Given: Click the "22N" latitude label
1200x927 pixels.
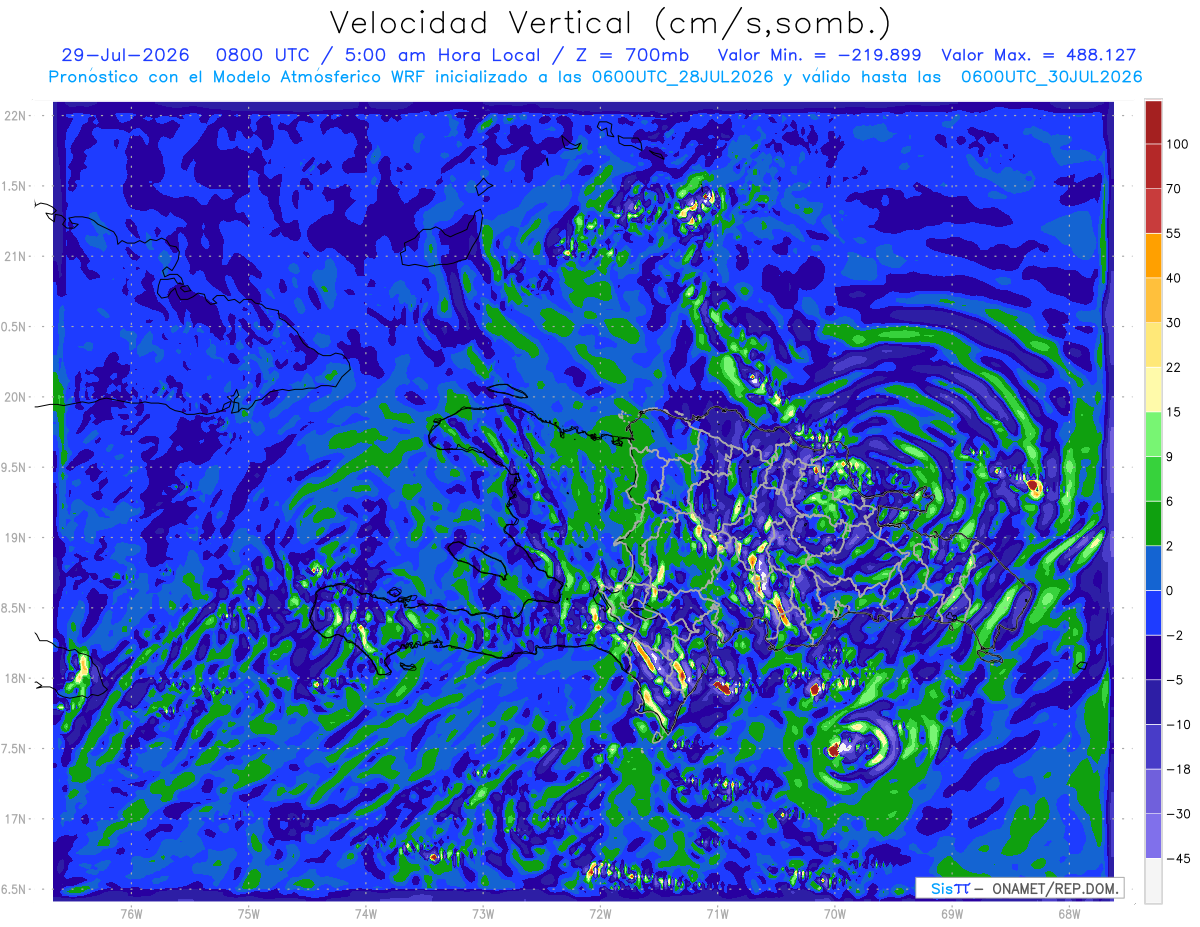Looking at the screenshot, I should (16, 115).
